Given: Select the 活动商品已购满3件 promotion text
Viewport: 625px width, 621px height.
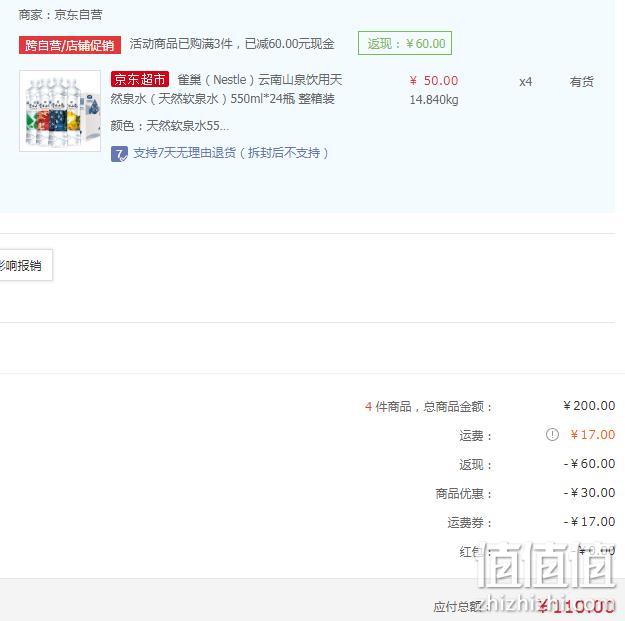Looking at the screenshot, I should coord(232,44).
